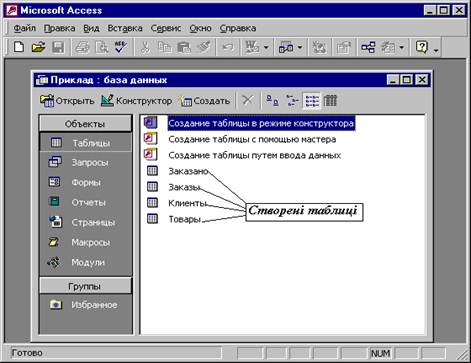Switch to List view
This screenshot has height=363, width=471.
[312, 100]
